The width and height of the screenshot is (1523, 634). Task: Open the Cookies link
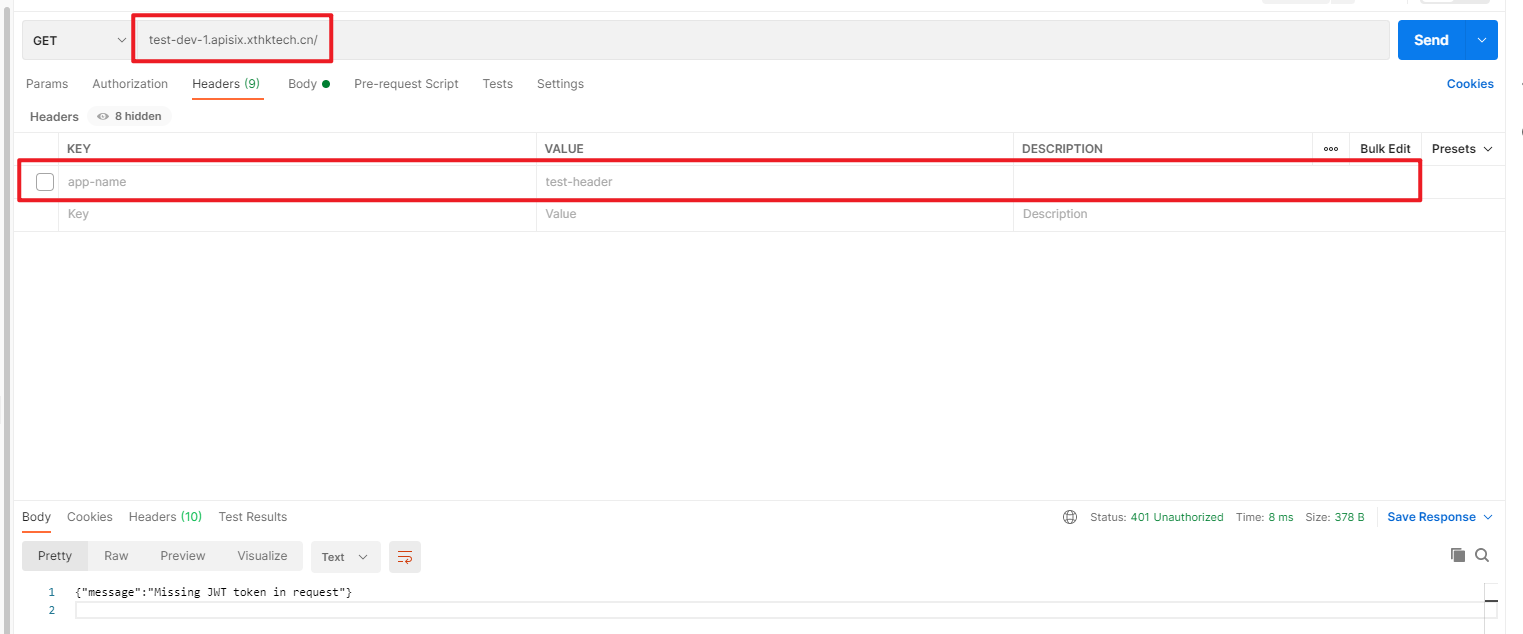click(x=1470, y=84)
